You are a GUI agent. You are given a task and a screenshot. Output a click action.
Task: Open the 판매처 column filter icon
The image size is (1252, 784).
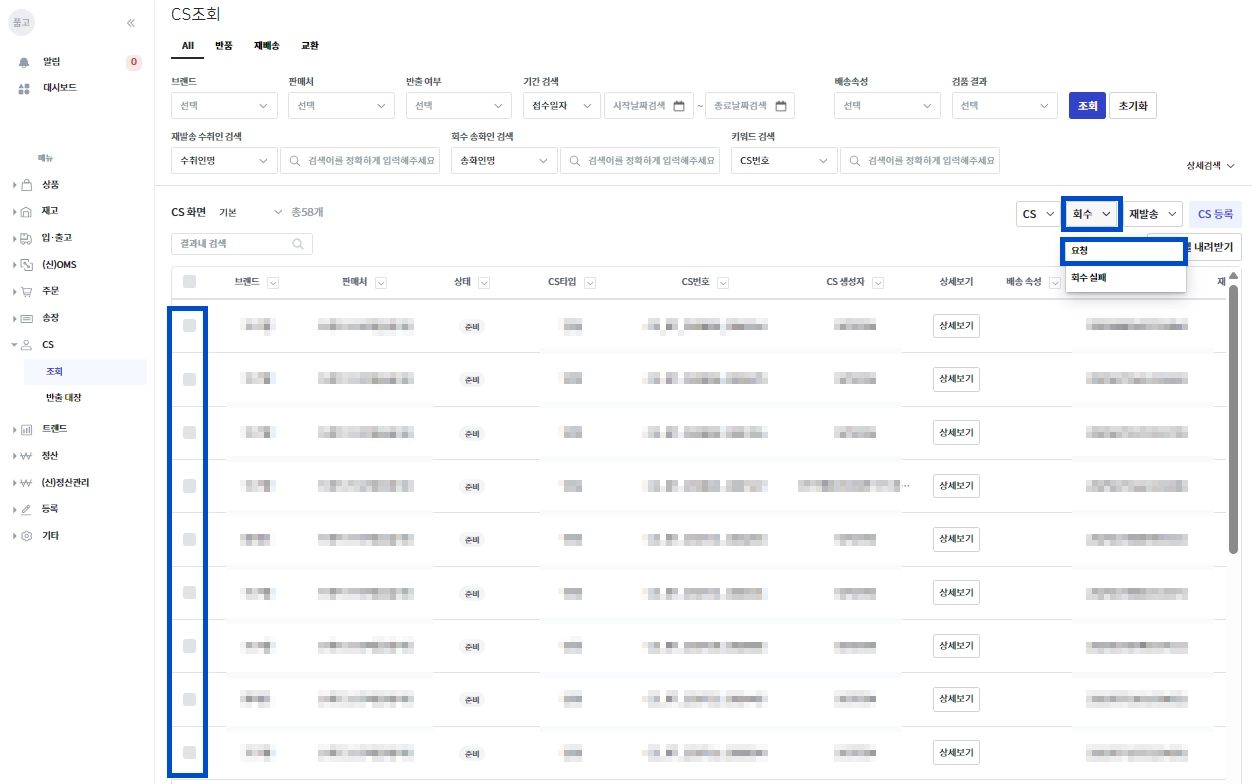381,283
